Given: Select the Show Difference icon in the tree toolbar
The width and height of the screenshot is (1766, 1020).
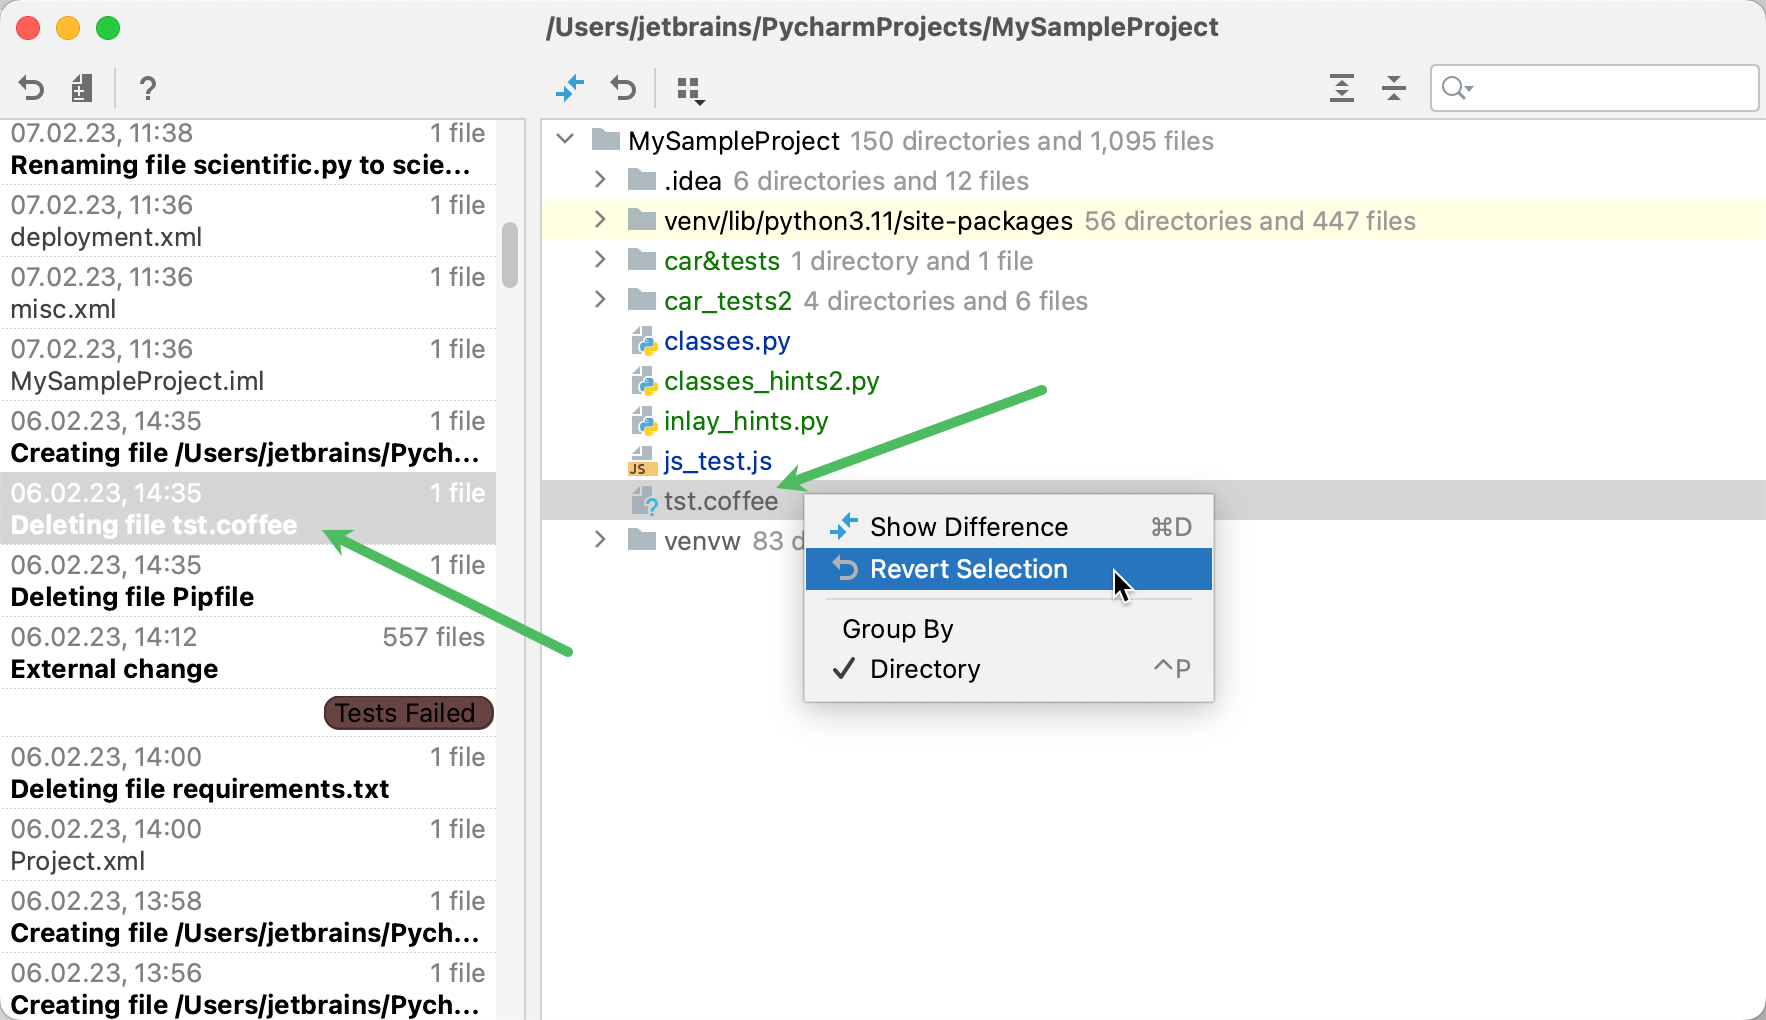Looking at the screenshot, I should [570, 88].
